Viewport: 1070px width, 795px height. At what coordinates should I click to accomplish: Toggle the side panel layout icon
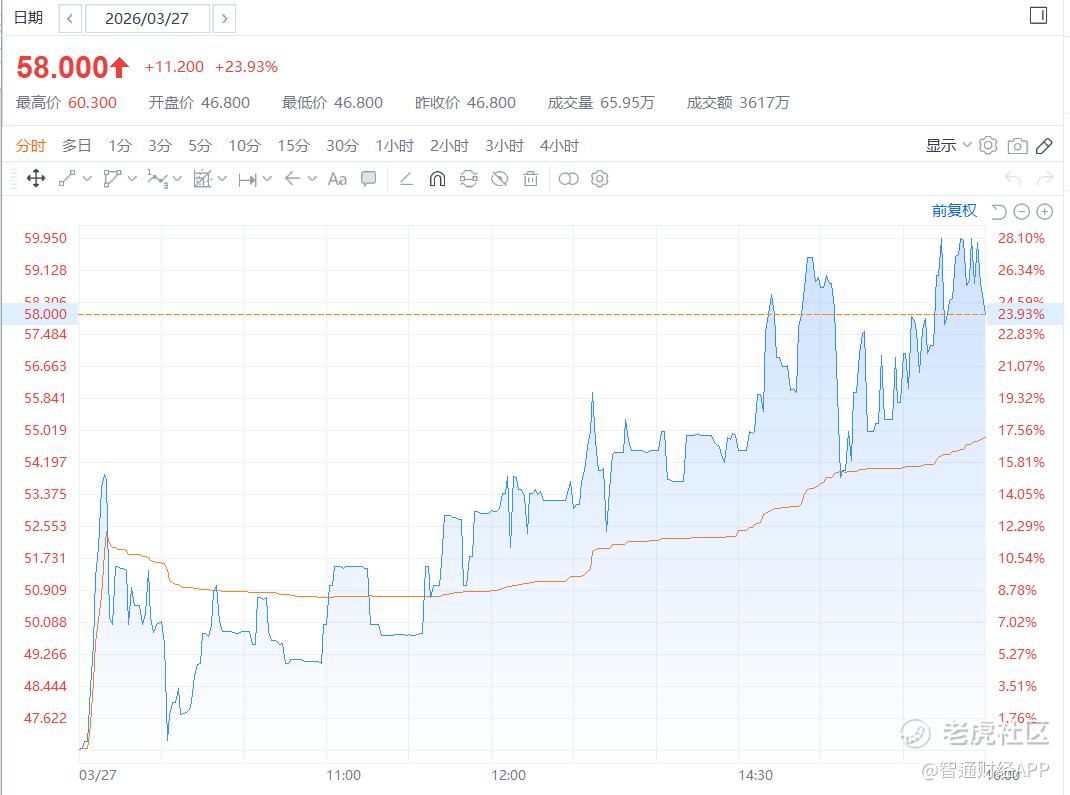point(1038,16)
